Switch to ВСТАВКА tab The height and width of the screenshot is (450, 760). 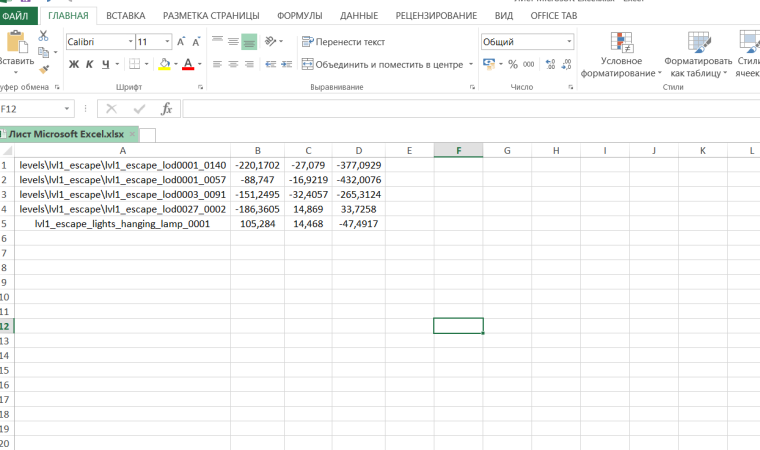click(x=126, y=16)
